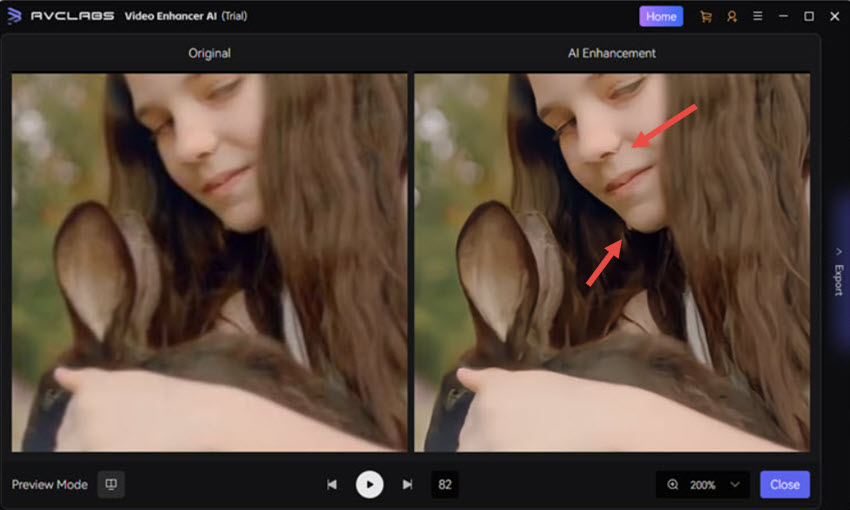This screenshot has width=850, height=510.
Task: Click the user account icon
Action: [x=732, y=17]
